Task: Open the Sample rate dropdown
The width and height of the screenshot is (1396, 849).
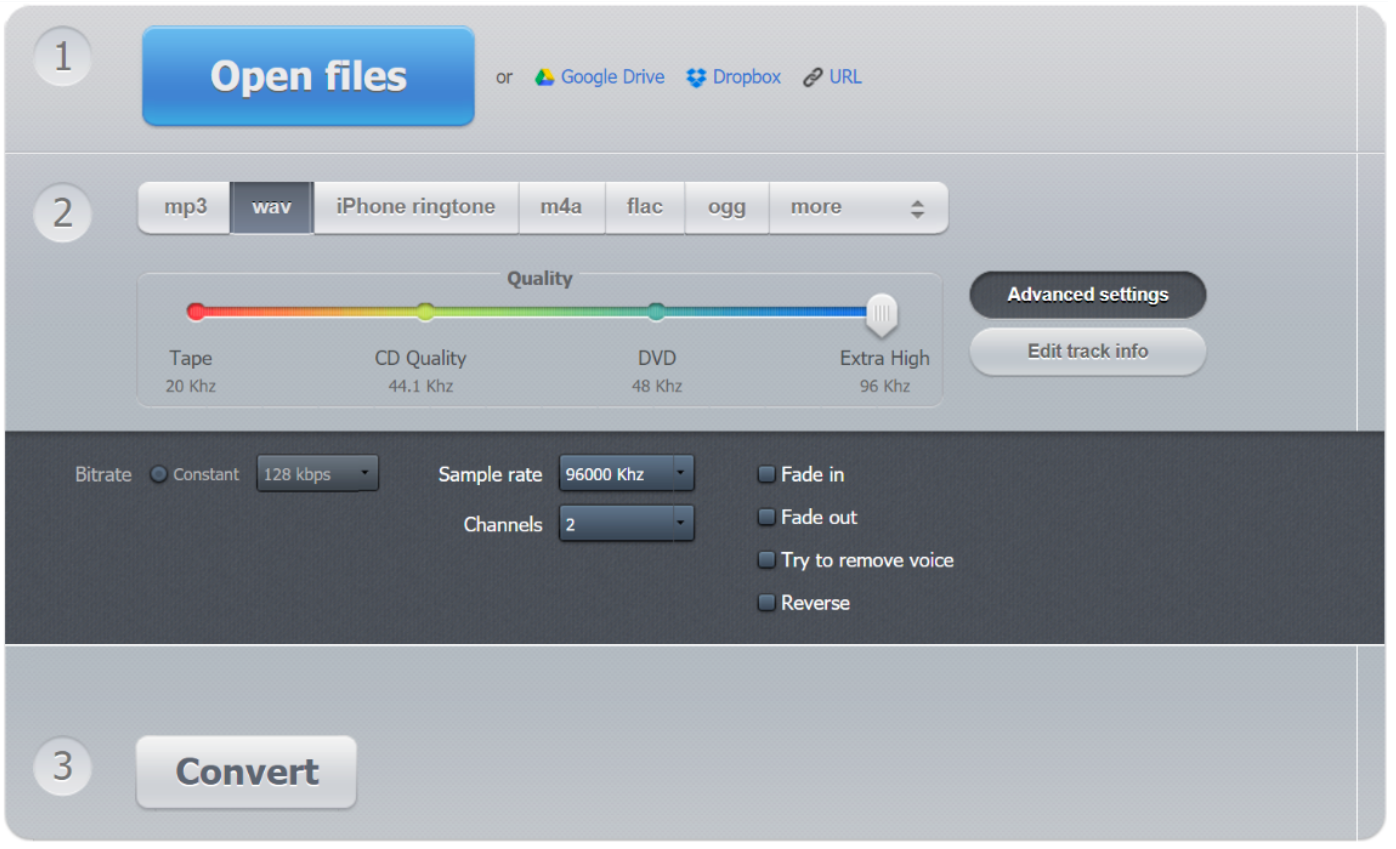Action: click(x=626, y=474)
